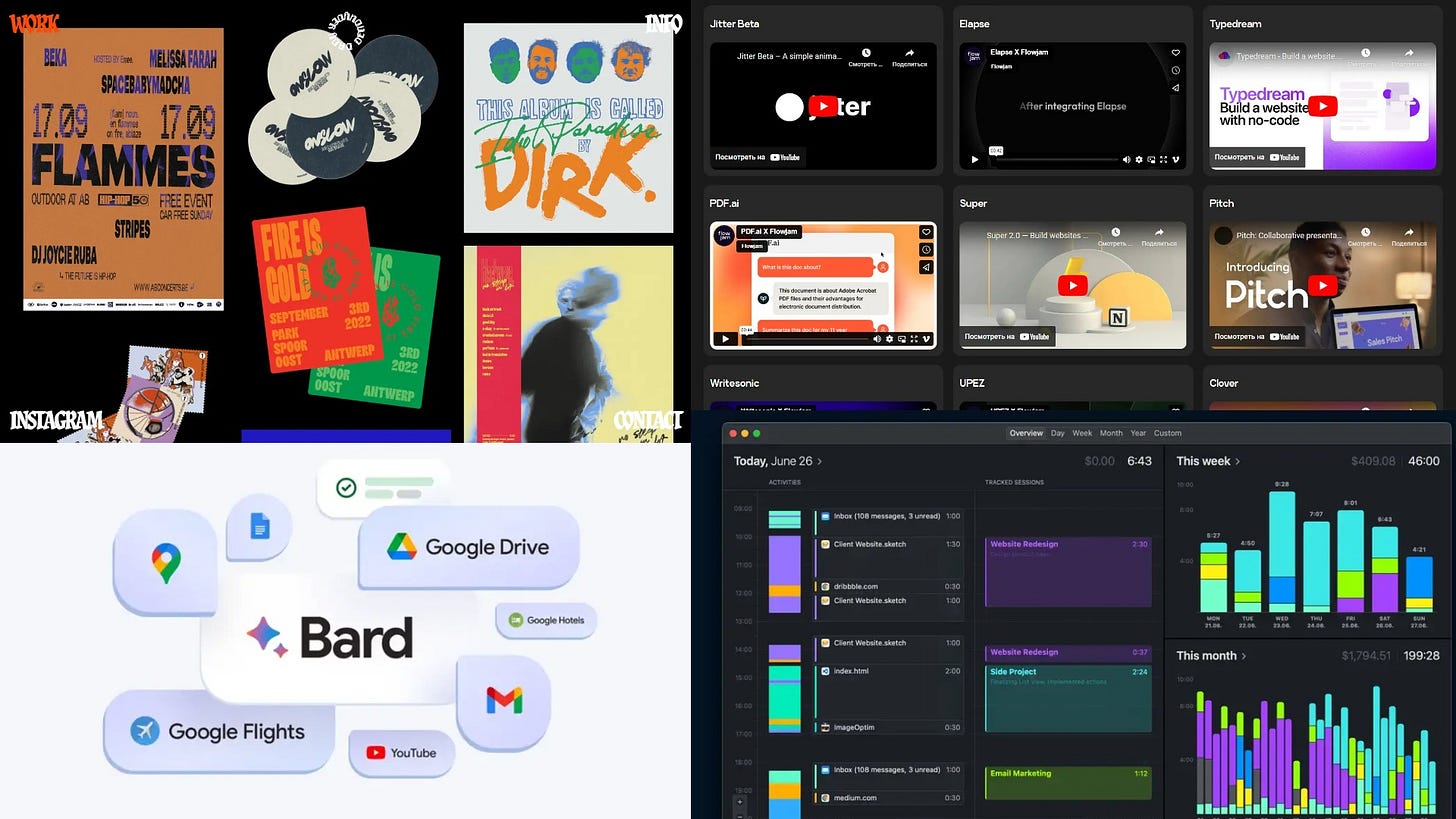Add Elapse video to Watch Later
Screen dimensions: 1456x819
[x=1176, y=70]
